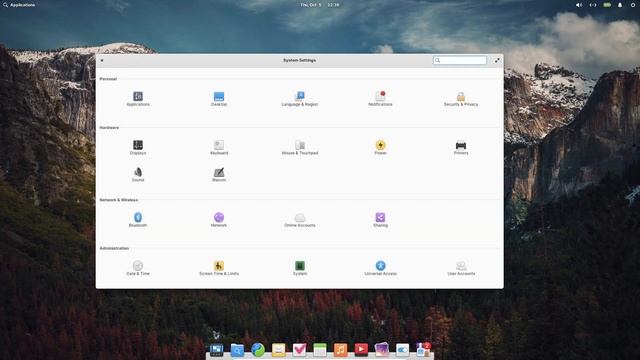Open Screen Time & Limits settings

[x=219, y=268]
